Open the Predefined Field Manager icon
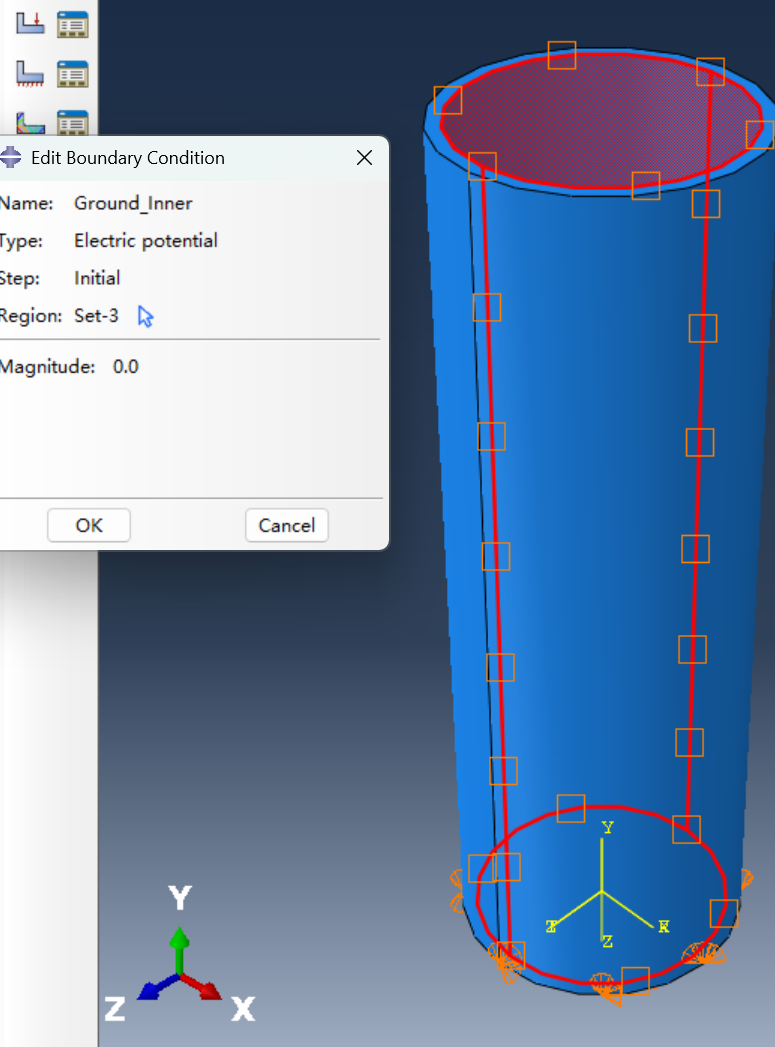This screenshot has height=1047, width=775. pos(72,123)
